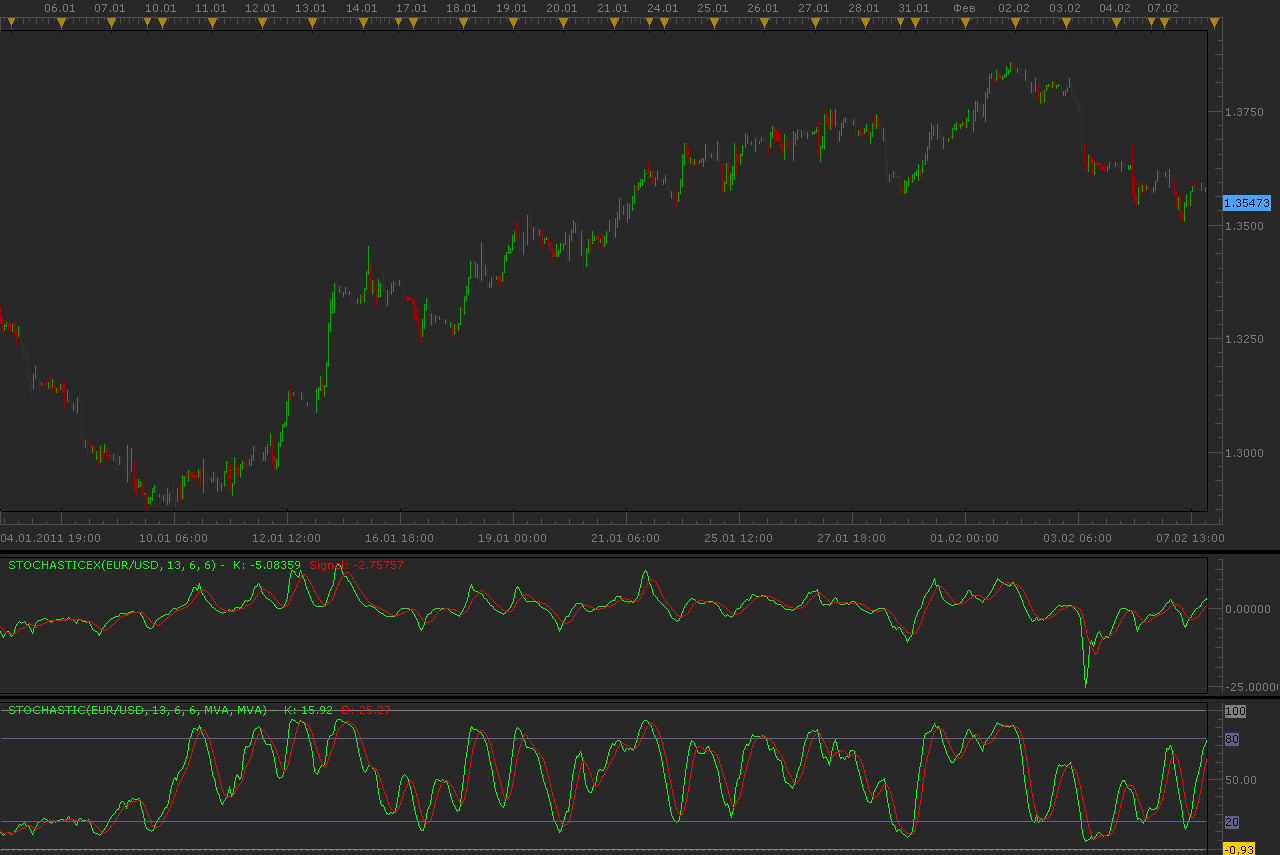This screenshot has height=855, width=1280.
Task: Click the triangle marker under date 06.01
Action: [x=60, y=22]
